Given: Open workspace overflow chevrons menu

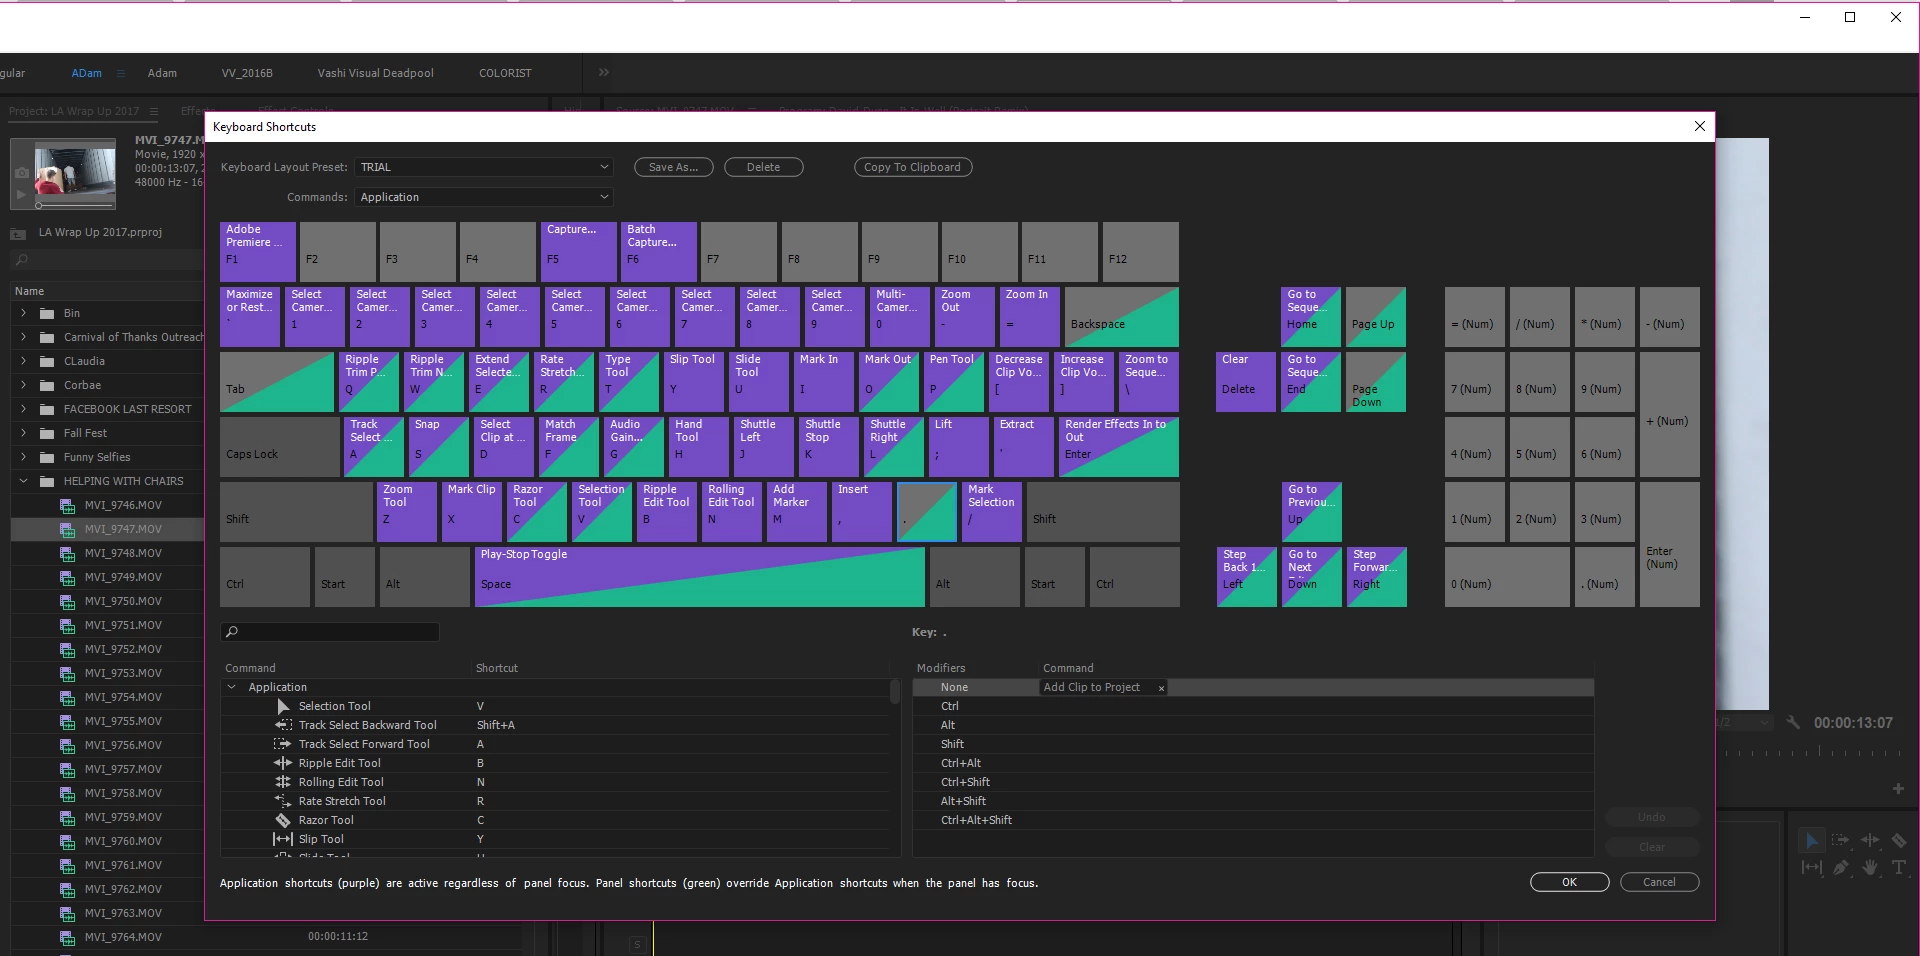Looking at the screenshot, I should pyautogui.click(x=603, y=72).
